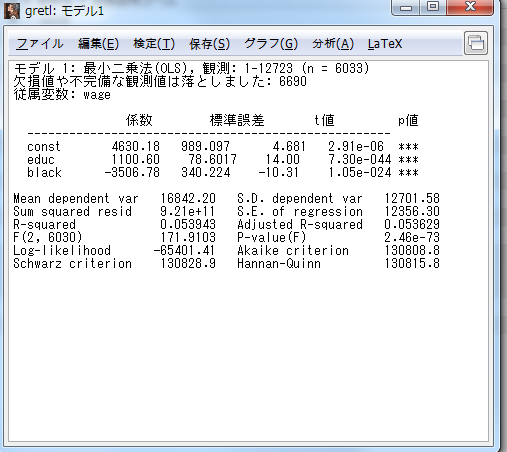Open the LaTeX menu
This screenshot has height=452, width=507.
(x=385, y=44)
